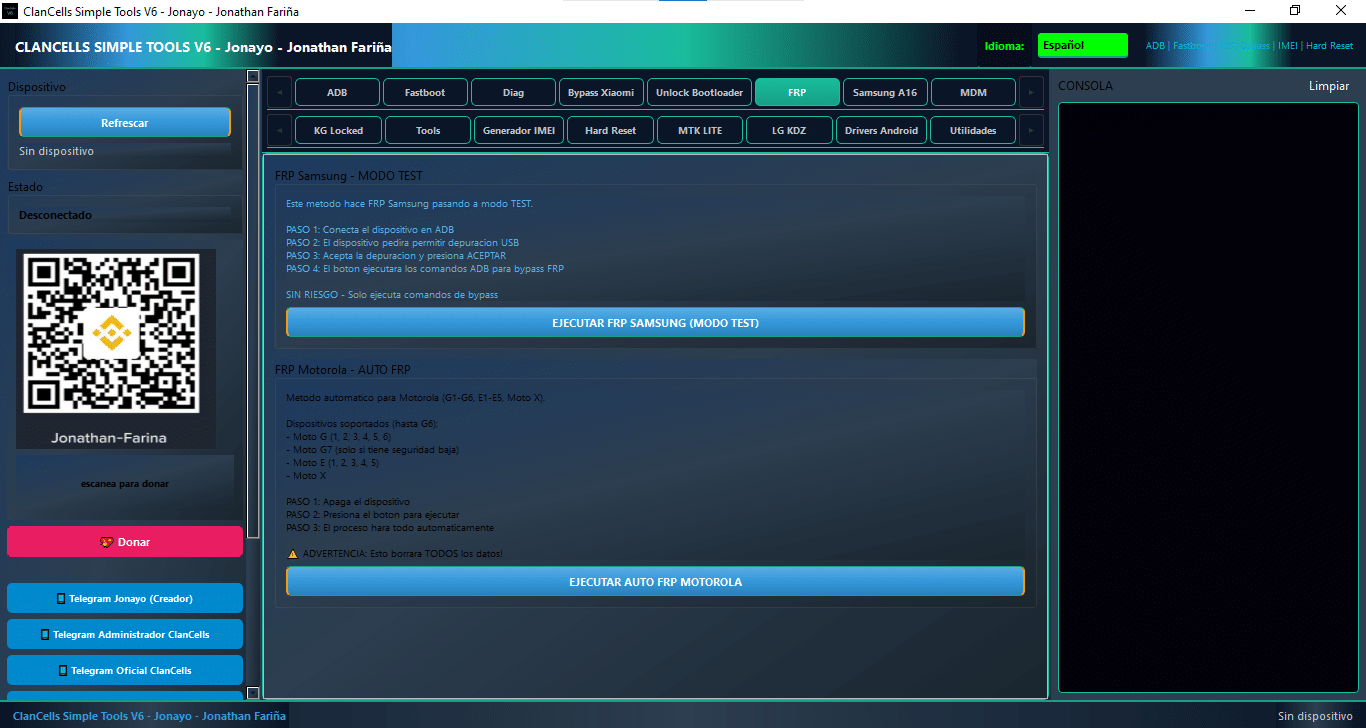
Task: Open Telegram Oficial ClanCells link
Action: [x=125, y=670]
